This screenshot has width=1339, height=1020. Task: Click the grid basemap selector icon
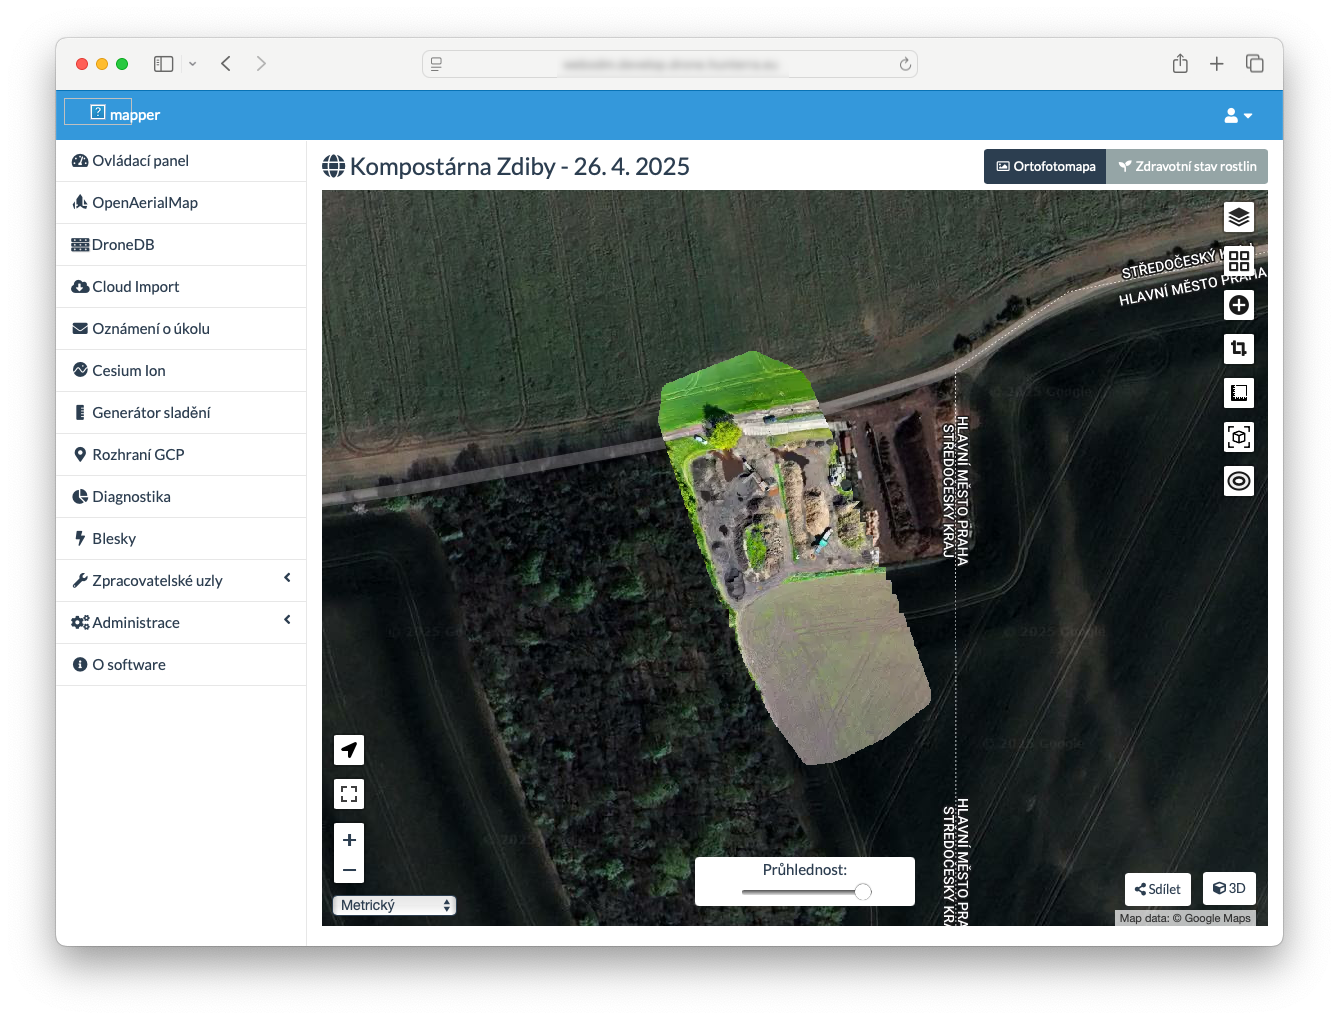1238,261
